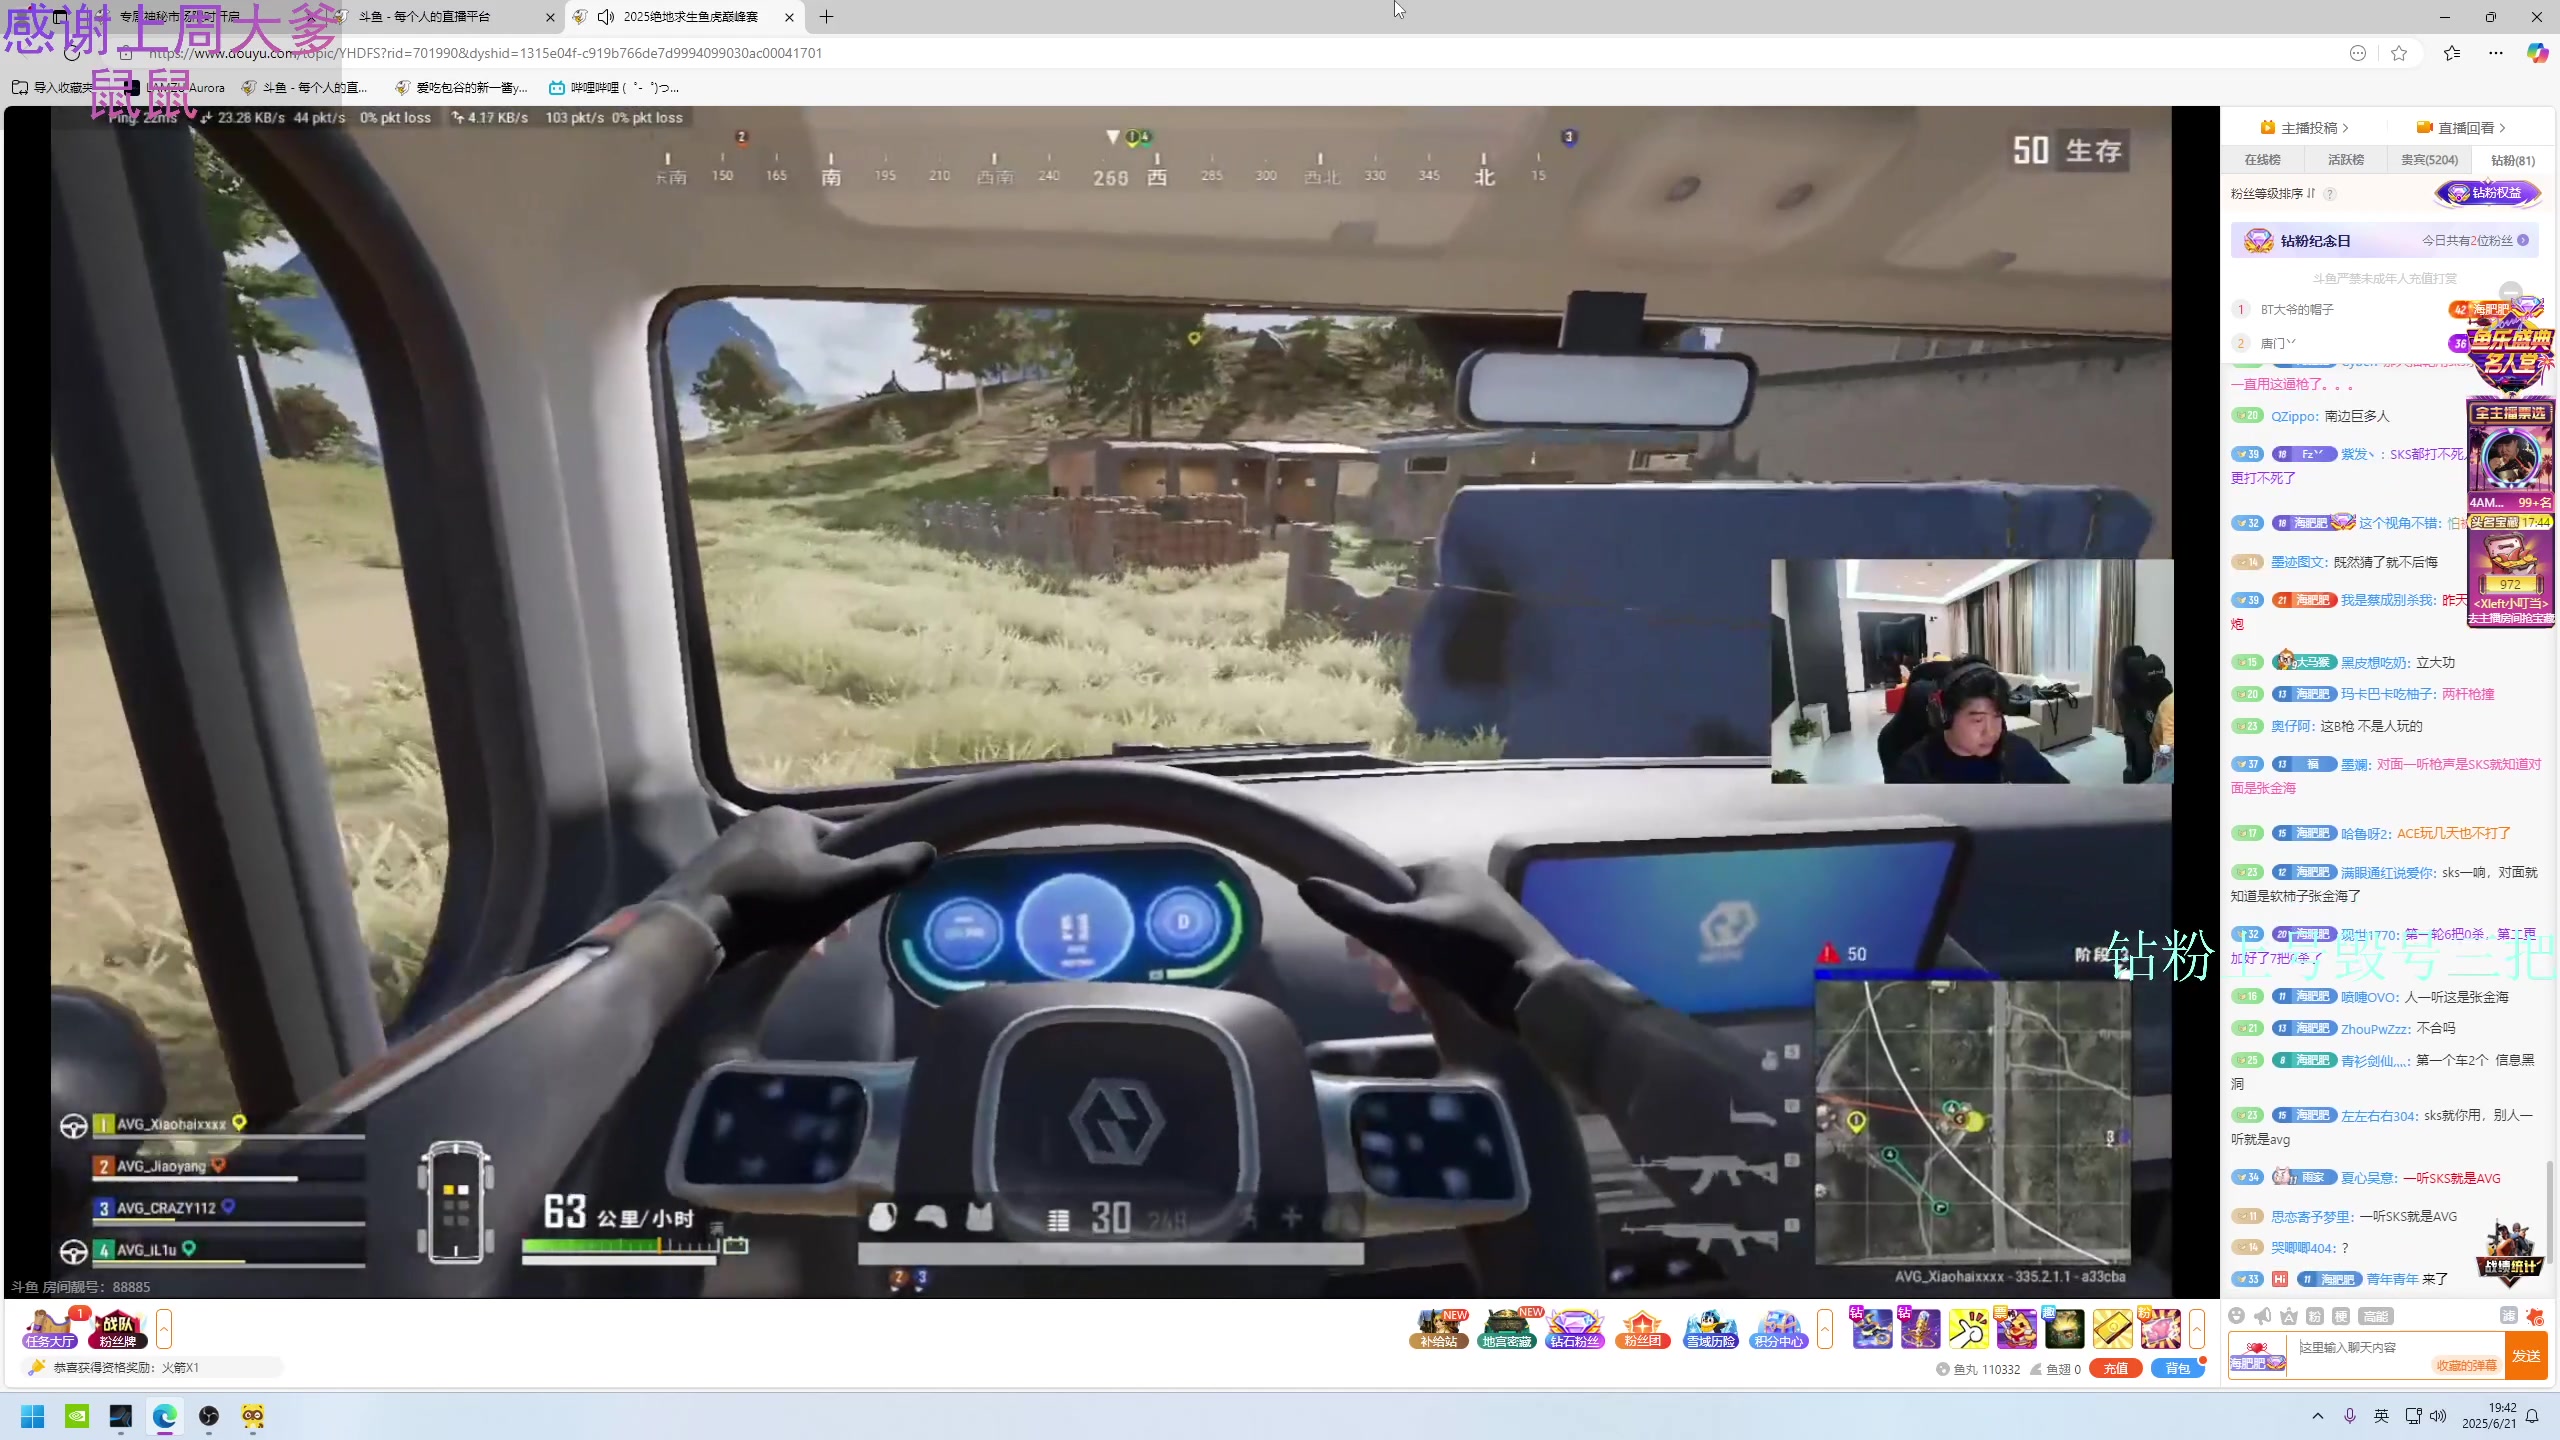Expand the activity list chevron beside 积分中心
The image size is (2560, 1440).
coord(1825,1328)
